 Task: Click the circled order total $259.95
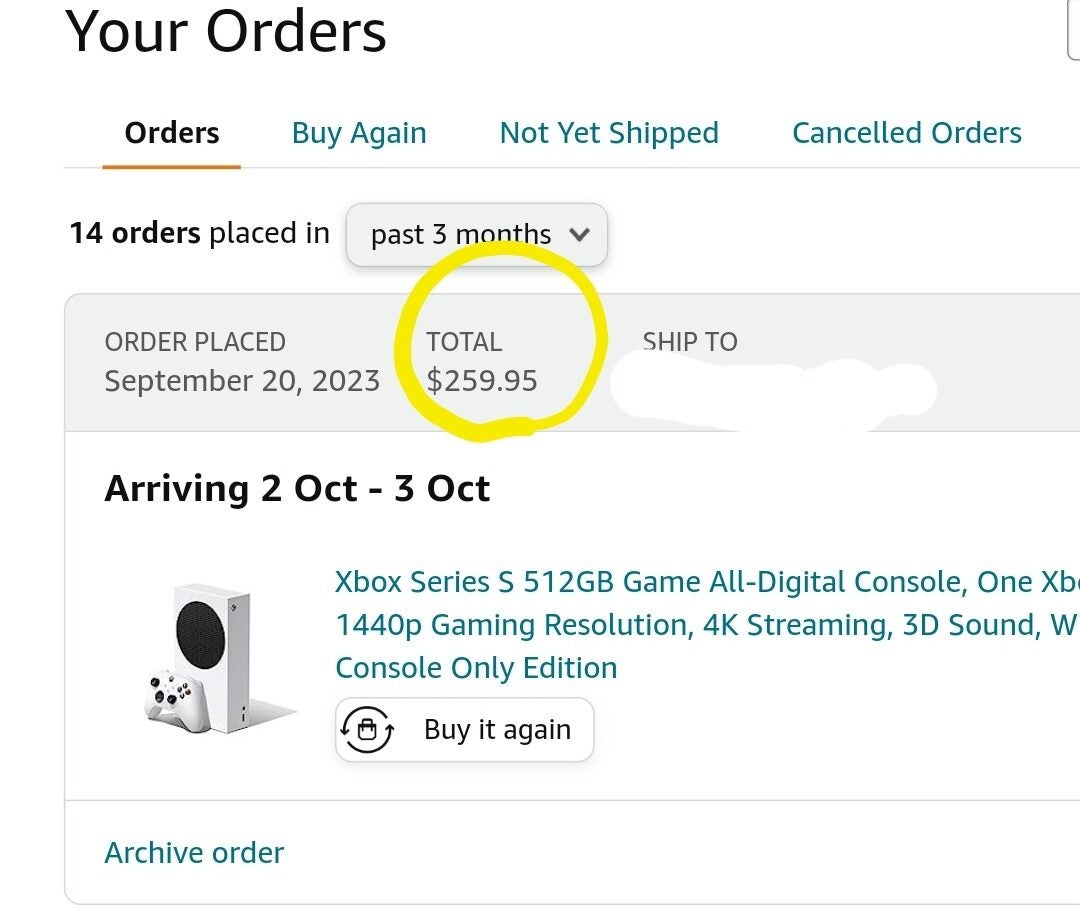point(483,380)
